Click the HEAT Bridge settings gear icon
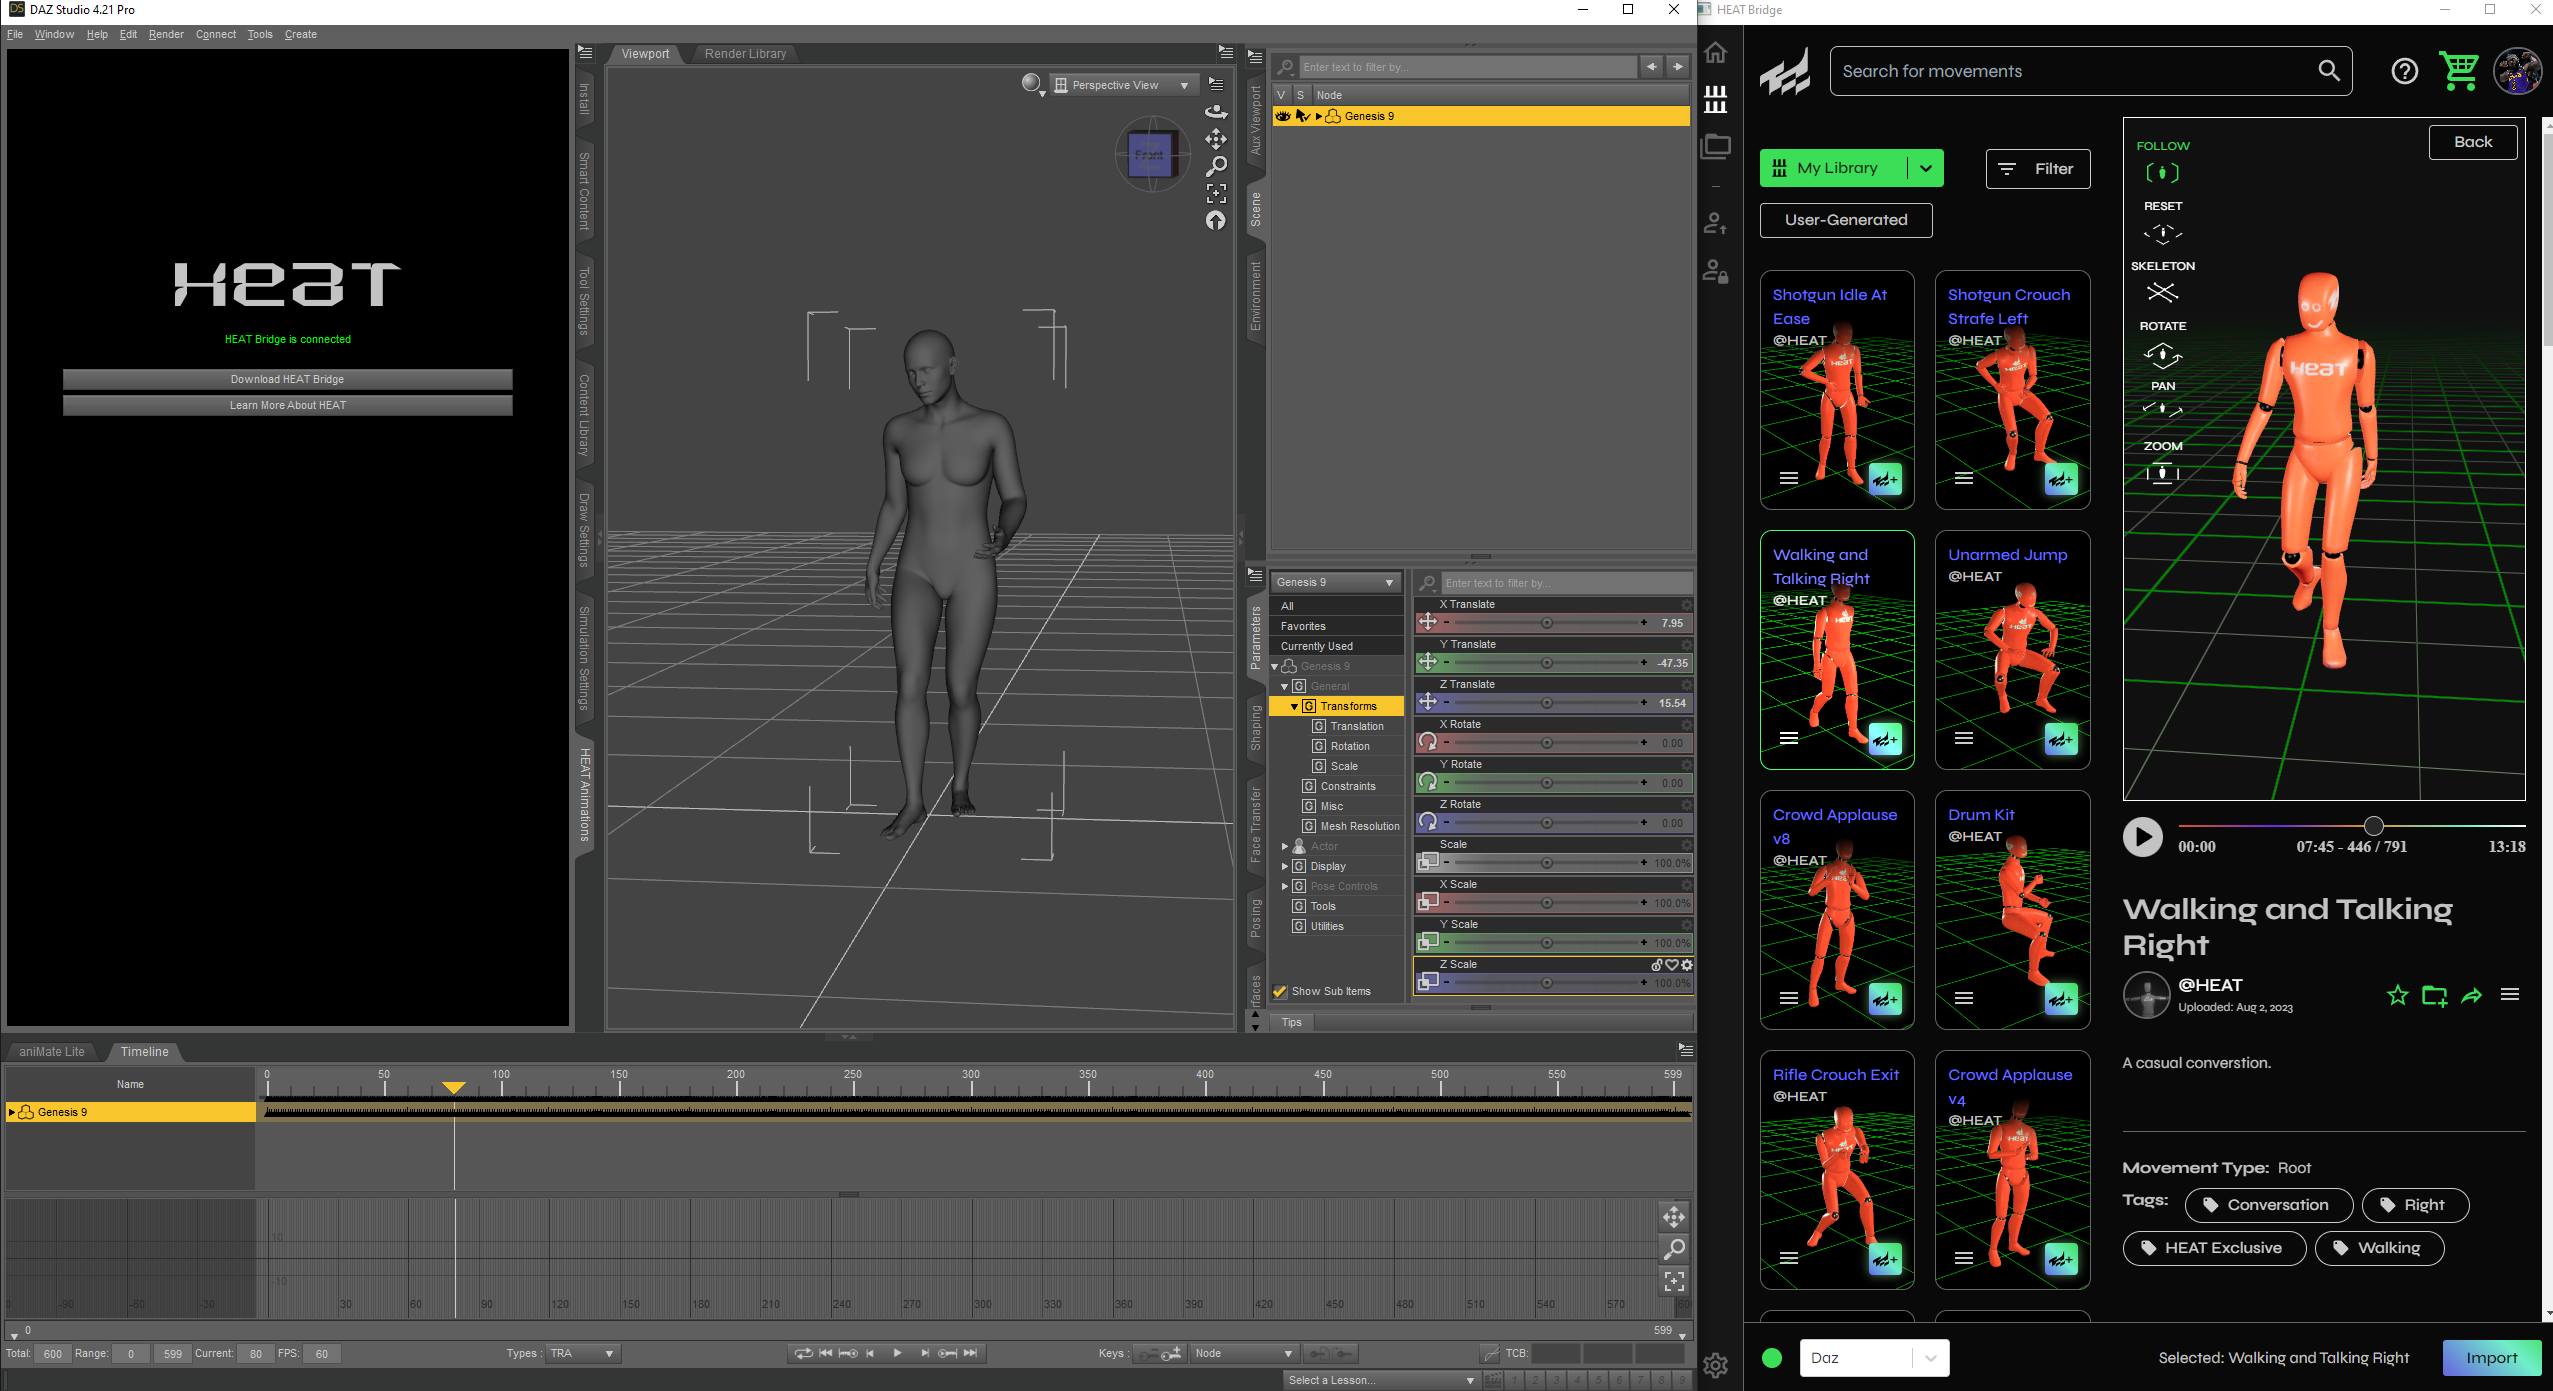2553x1391 pixels. (x=1716, y=1366)
